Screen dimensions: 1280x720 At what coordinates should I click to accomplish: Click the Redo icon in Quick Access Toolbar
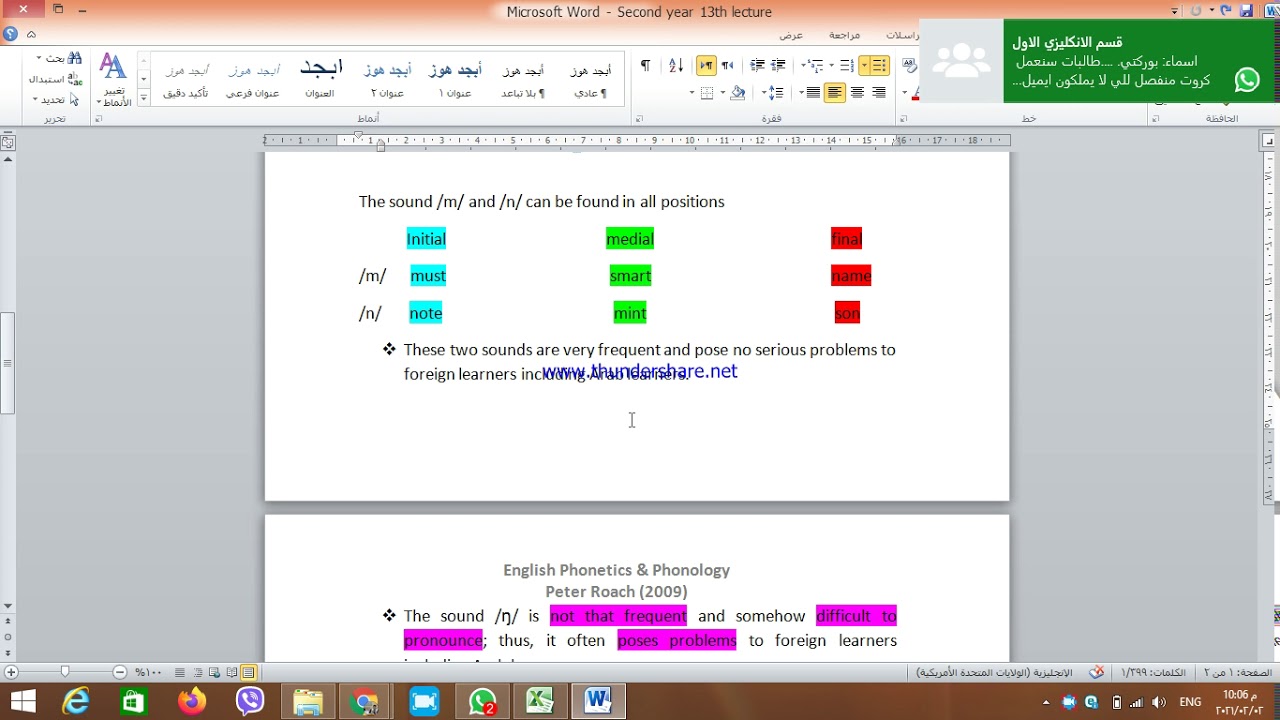click(x=1195, y=11)
